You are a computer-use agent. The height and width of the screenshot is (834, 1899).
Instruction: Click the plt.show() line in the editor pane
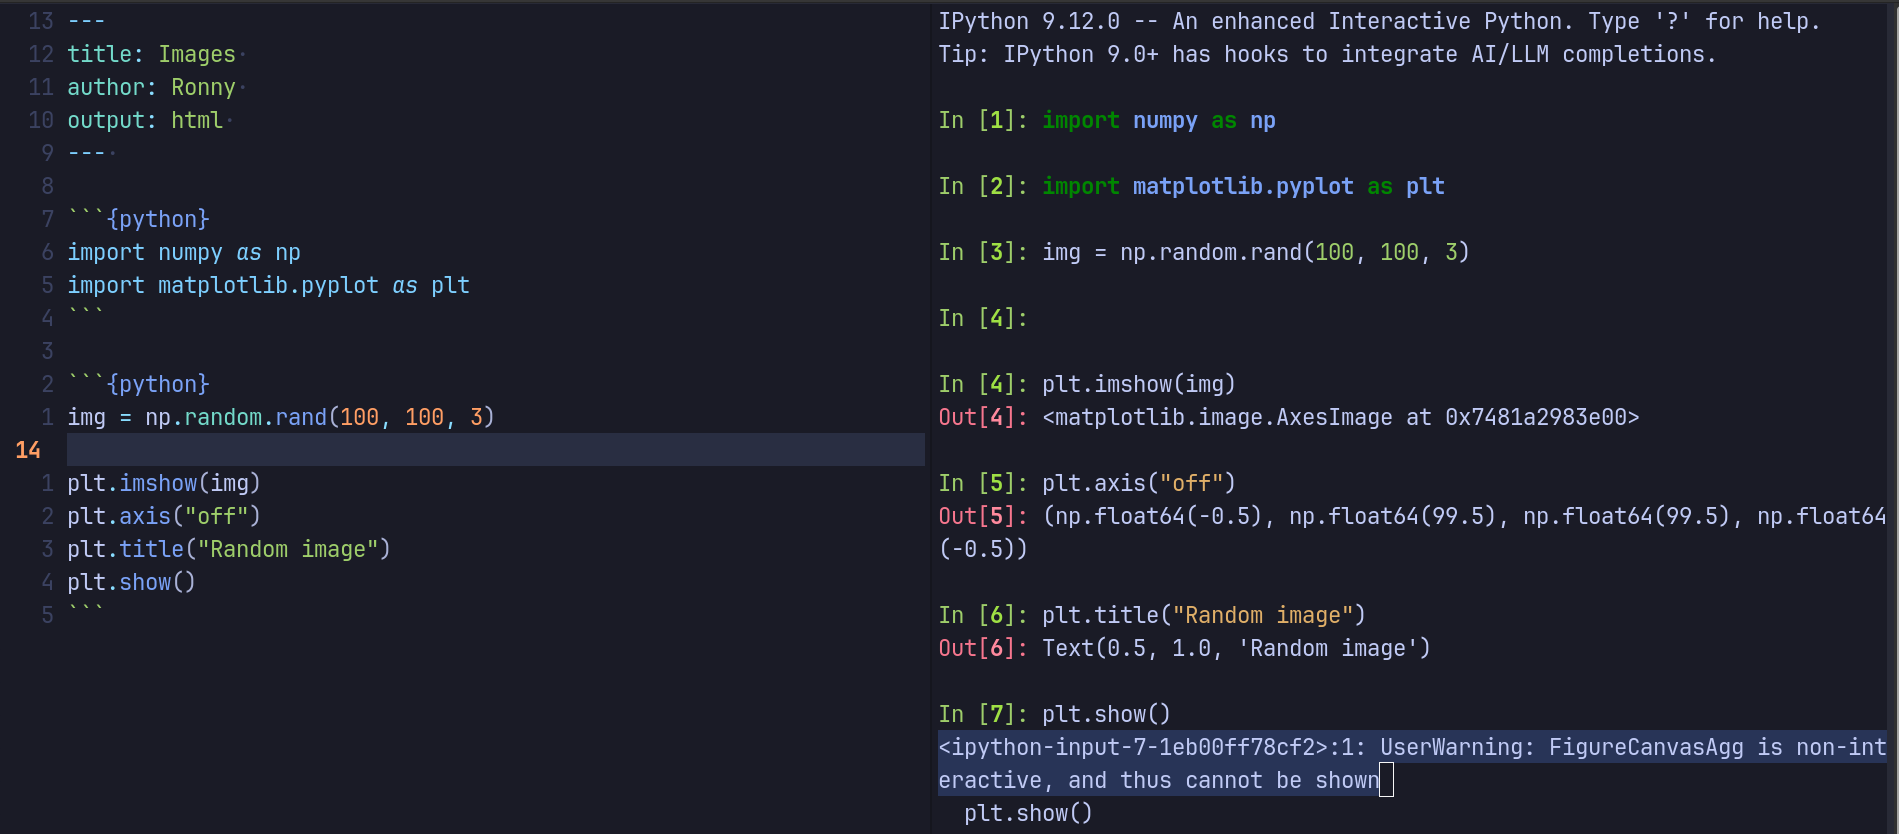(x=131, y=582)
